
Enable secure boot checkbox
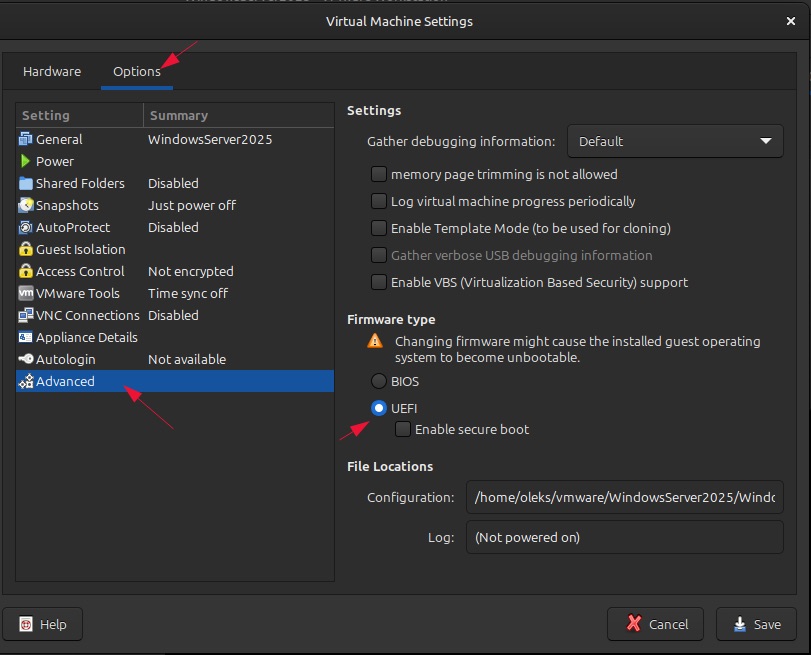(x=403, y=429)
